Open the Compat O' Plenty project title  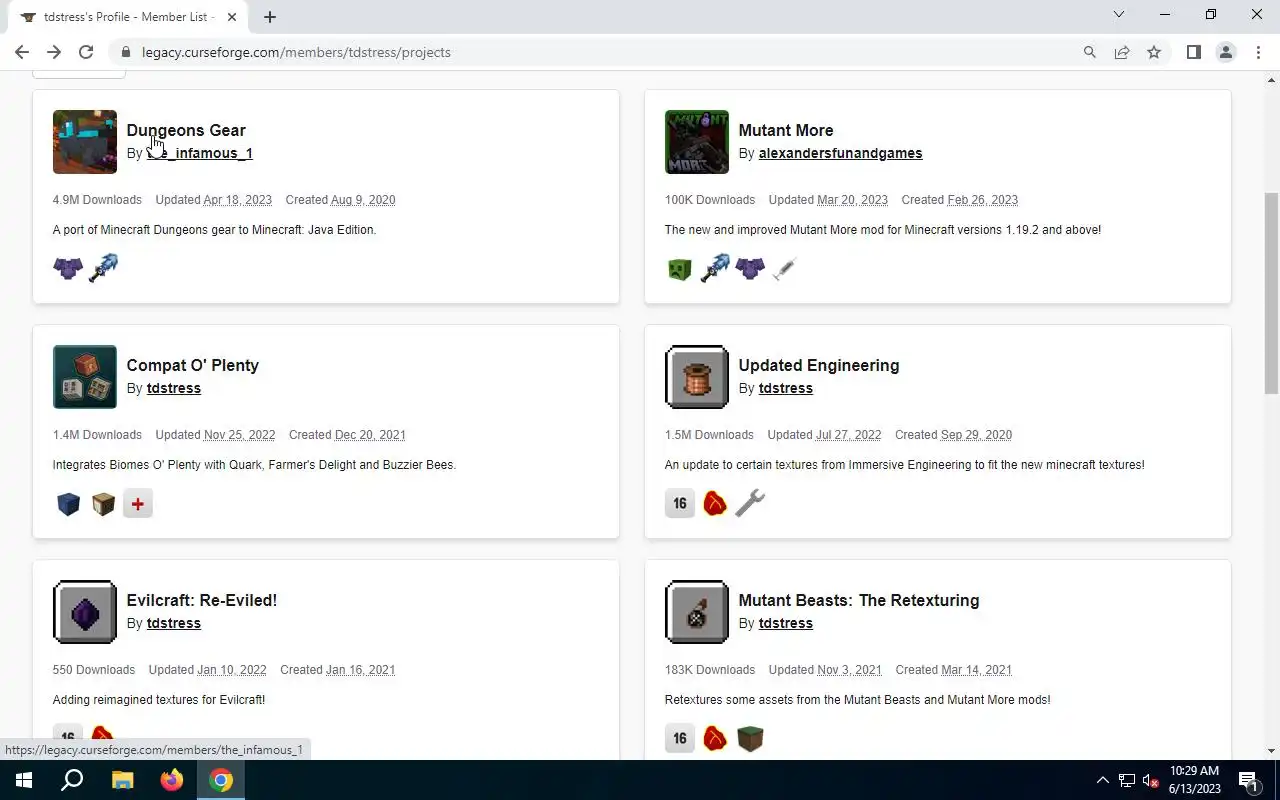pyautogui.click(x=193, y=365)
